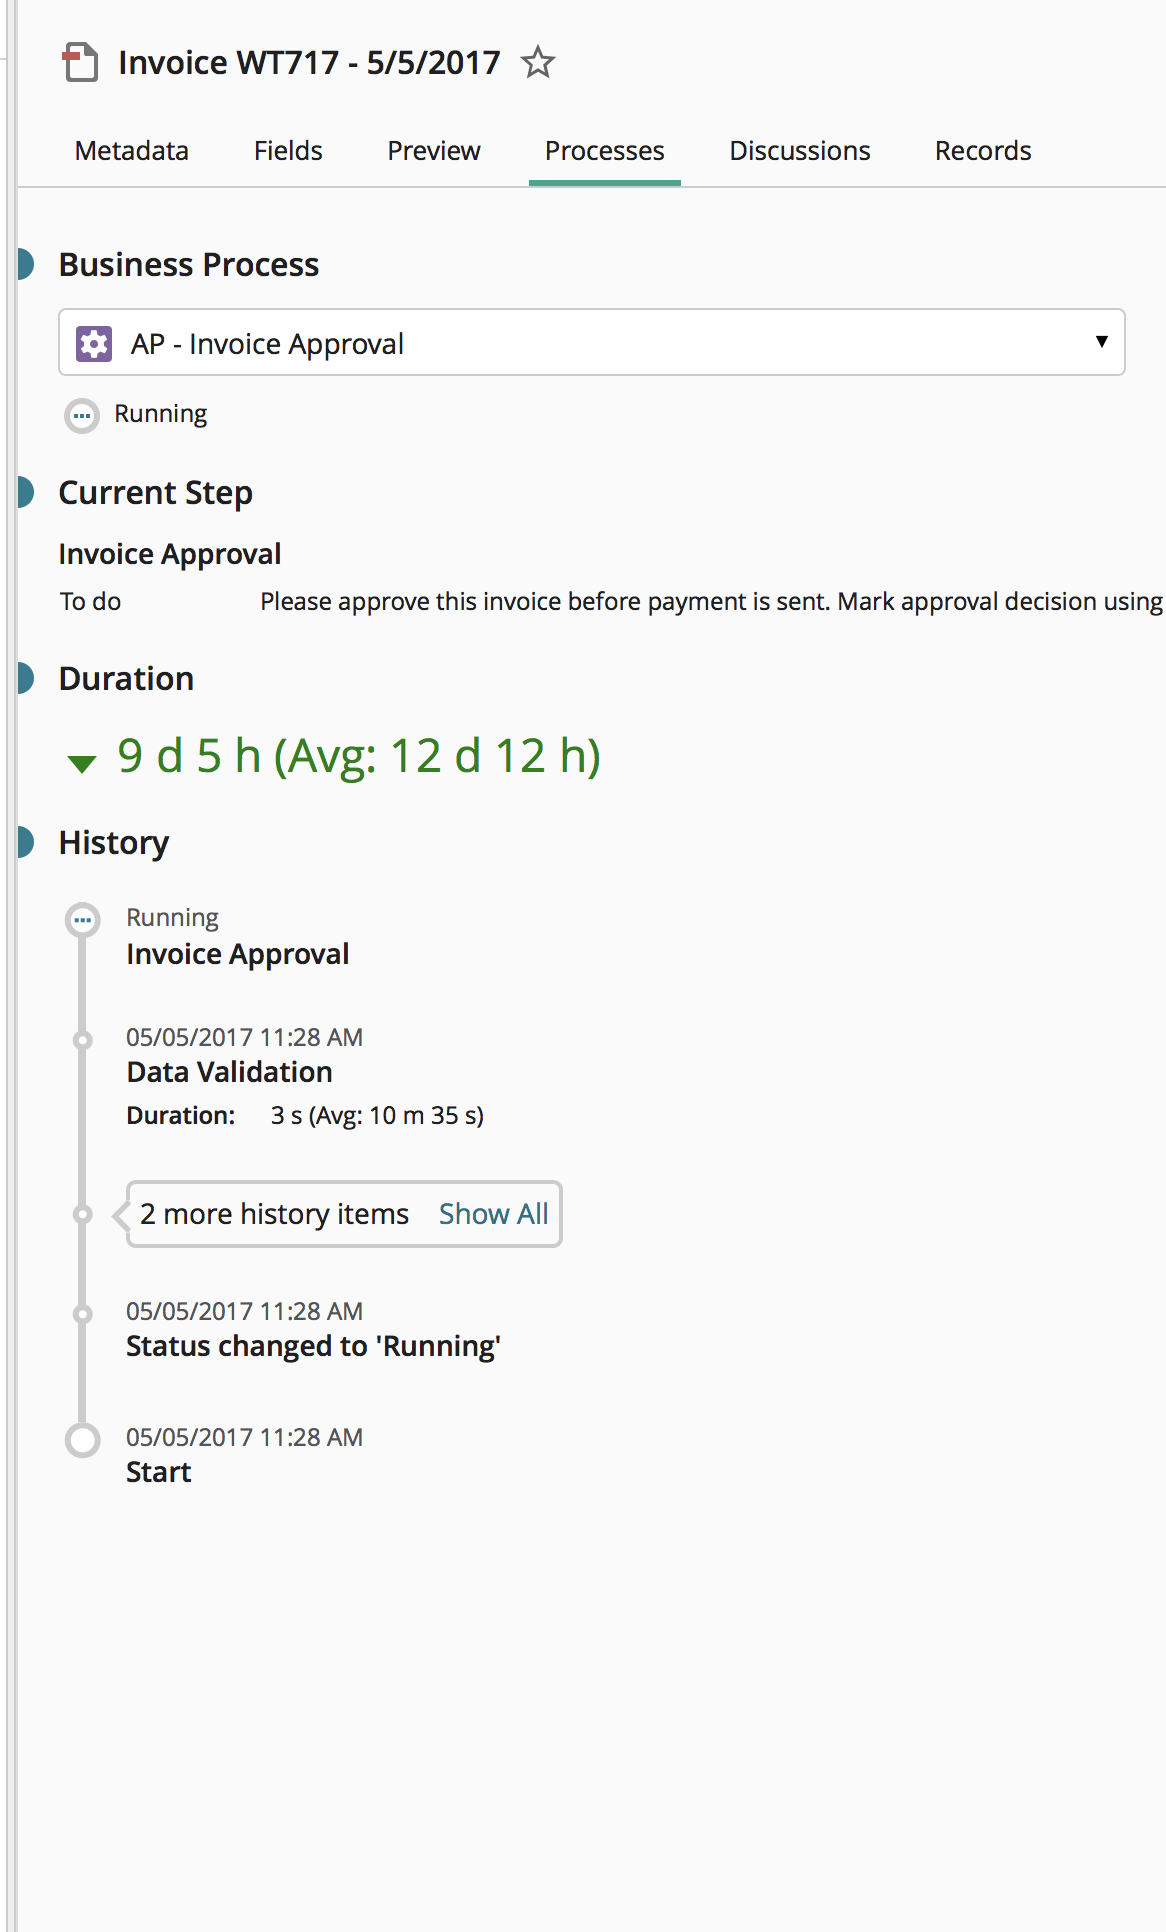The width and height of the screenshot is (1166, 1932).
Task: Click the Data Validation timeline dot
Action: pyautogui.click(x=83, y=1040)
